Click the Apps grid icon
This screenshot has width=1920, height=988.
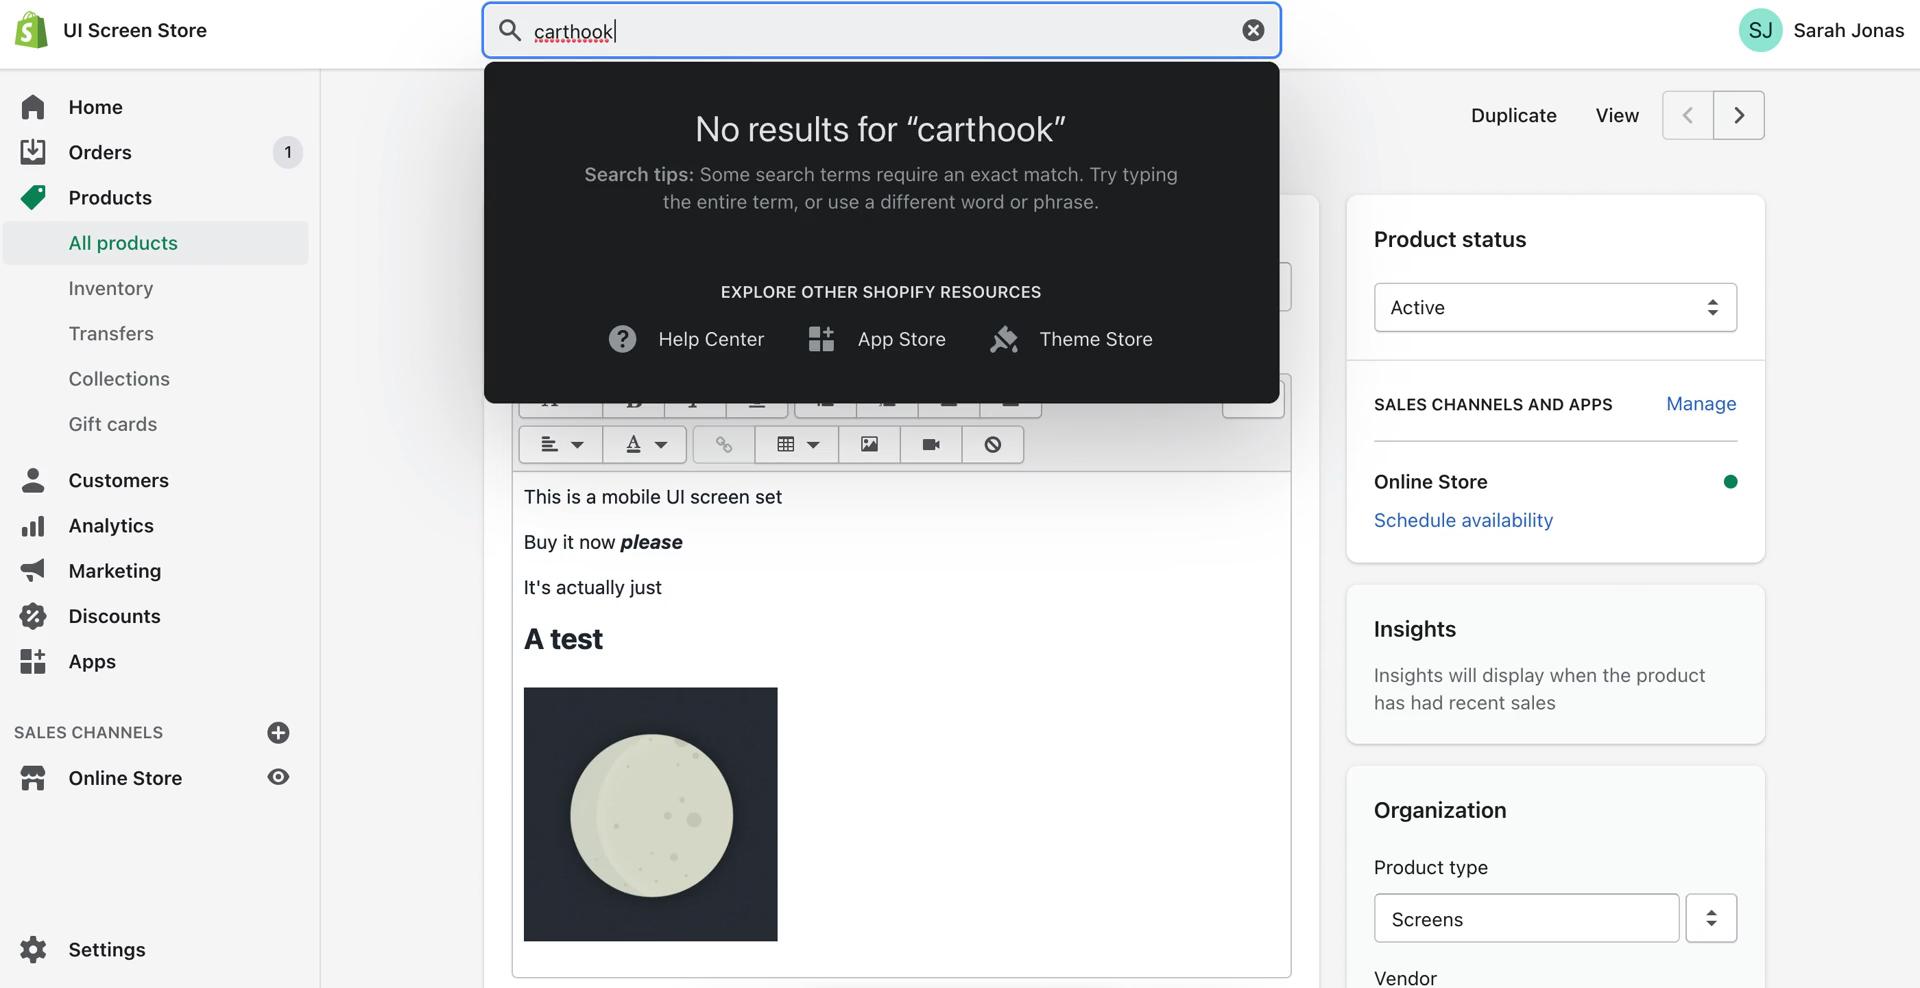(33, 661)
